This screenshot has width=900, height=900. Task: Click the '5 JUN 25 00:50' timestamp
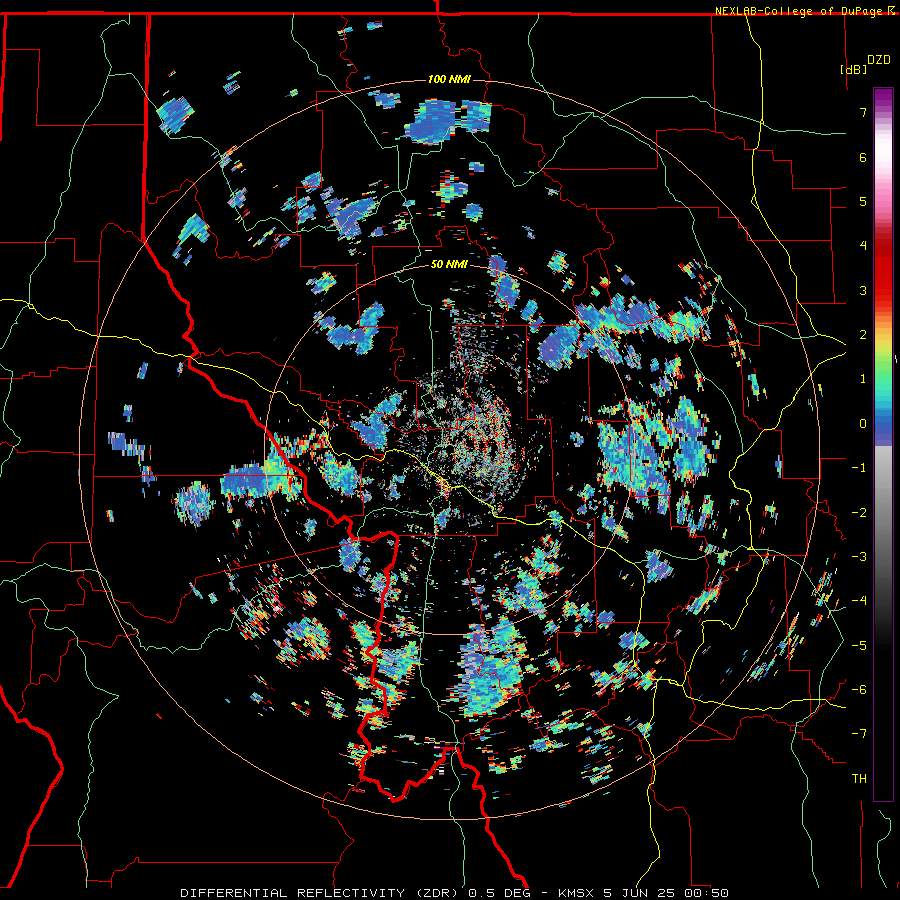(666, 893)
